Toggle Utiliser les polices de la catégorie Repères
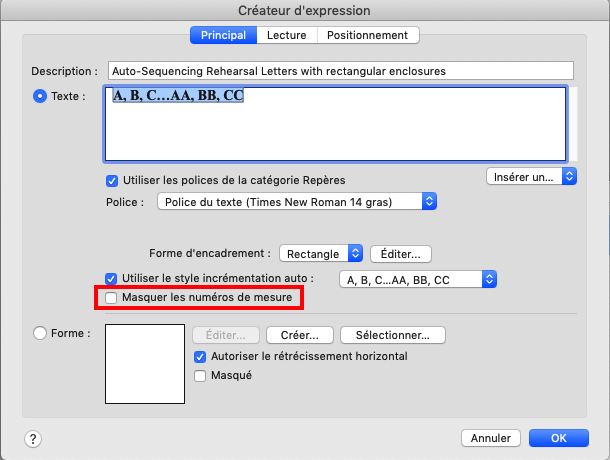The image size is (610, 460). pos(112,181)
